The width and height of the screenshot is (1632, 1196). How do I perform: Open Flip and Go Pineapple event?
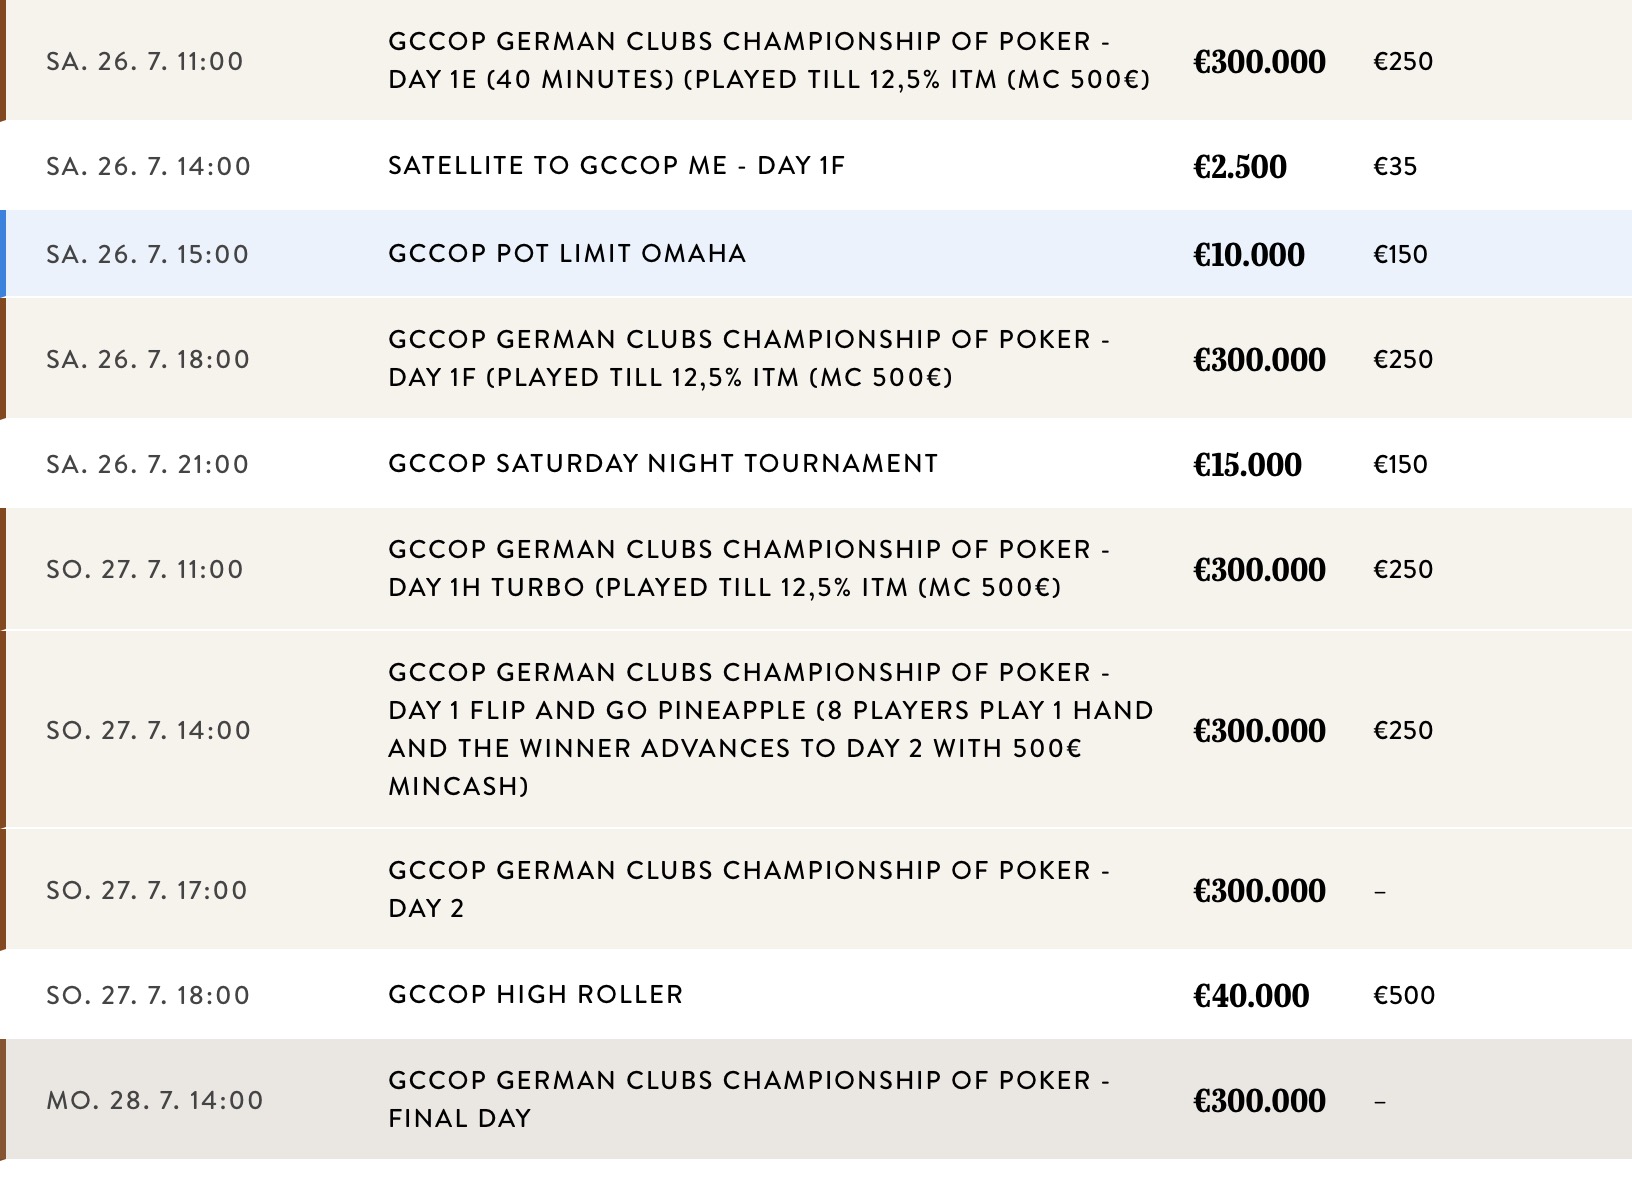pyautogui.click(x=770, y=729)
